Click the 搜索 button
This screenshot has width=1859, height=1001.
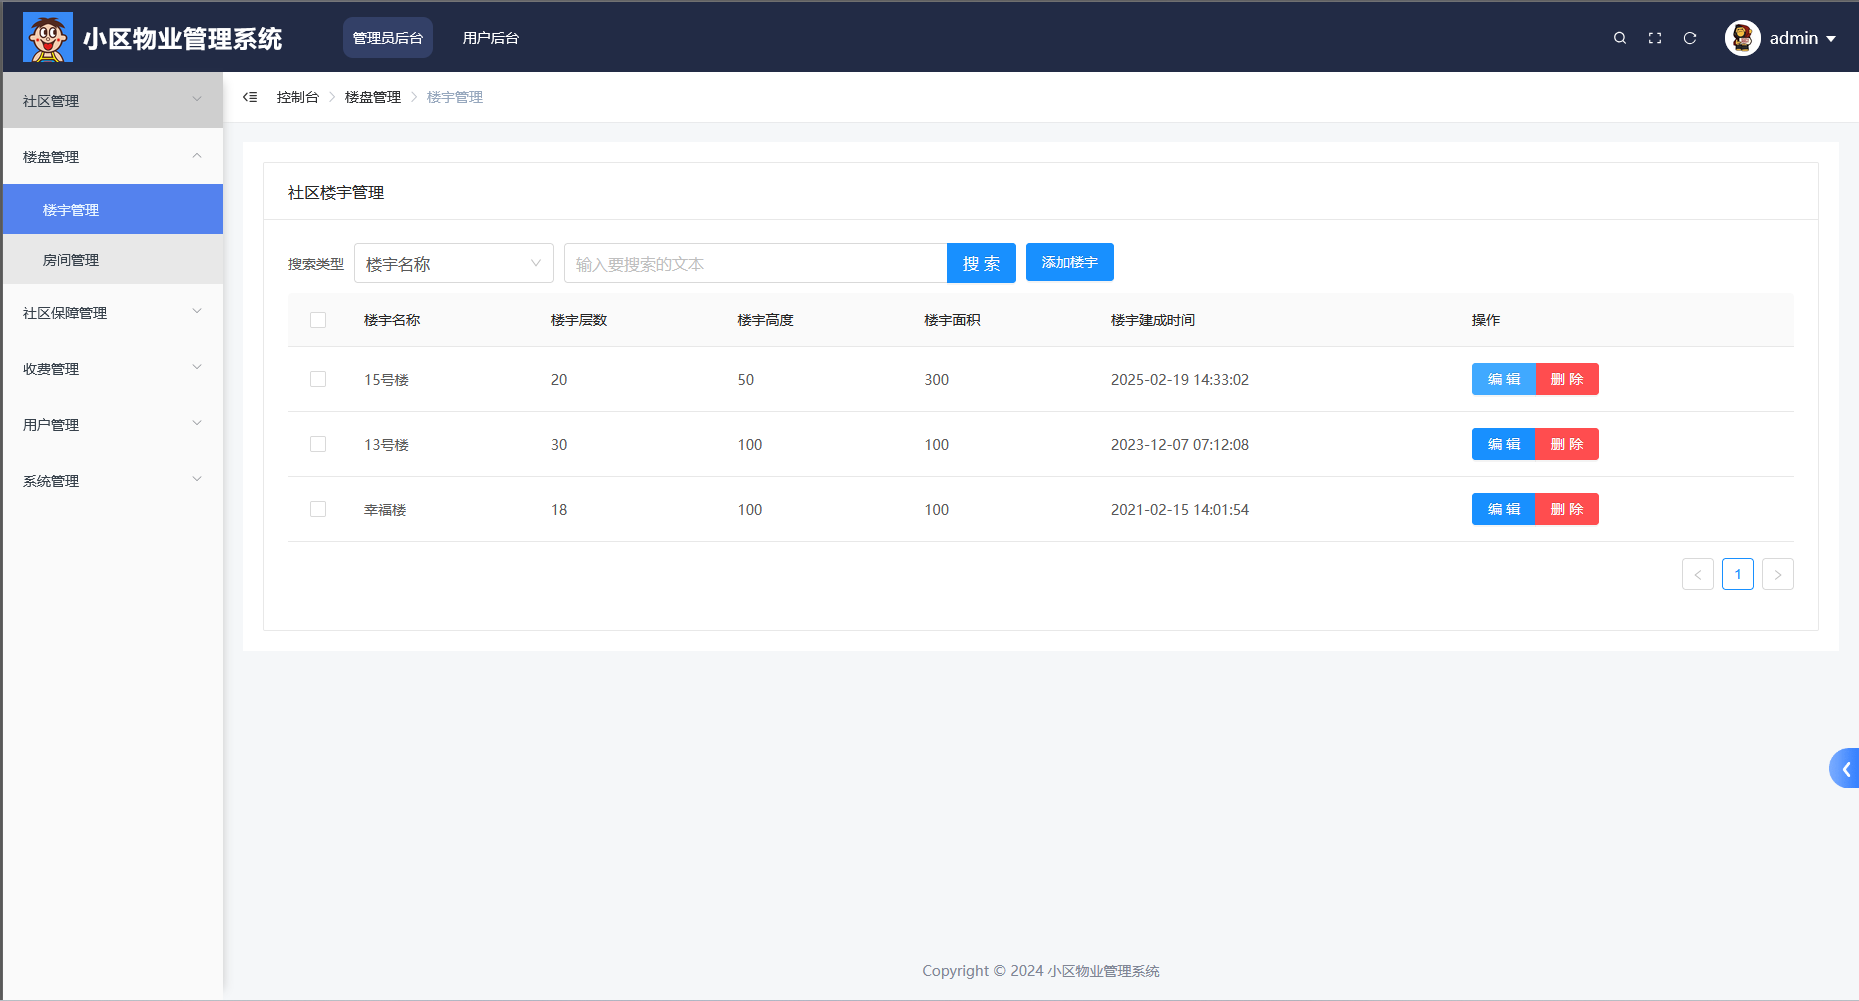coord(981,263)
